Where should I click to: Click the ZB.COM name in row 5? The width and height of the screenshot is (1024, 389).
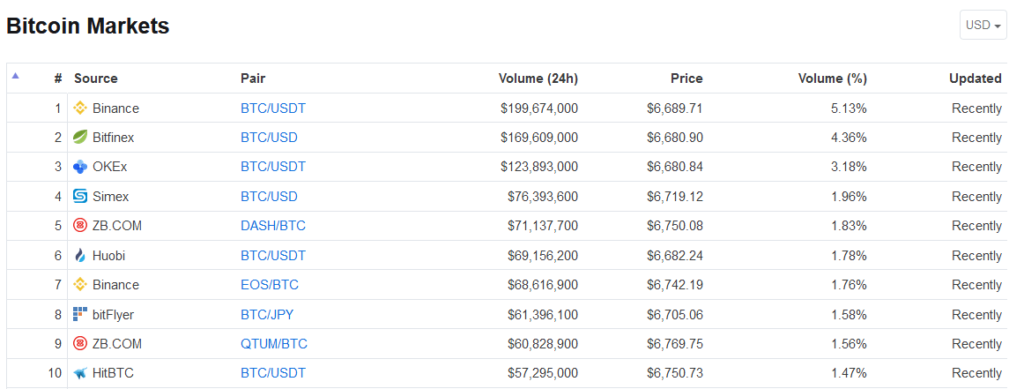[117, 226]
